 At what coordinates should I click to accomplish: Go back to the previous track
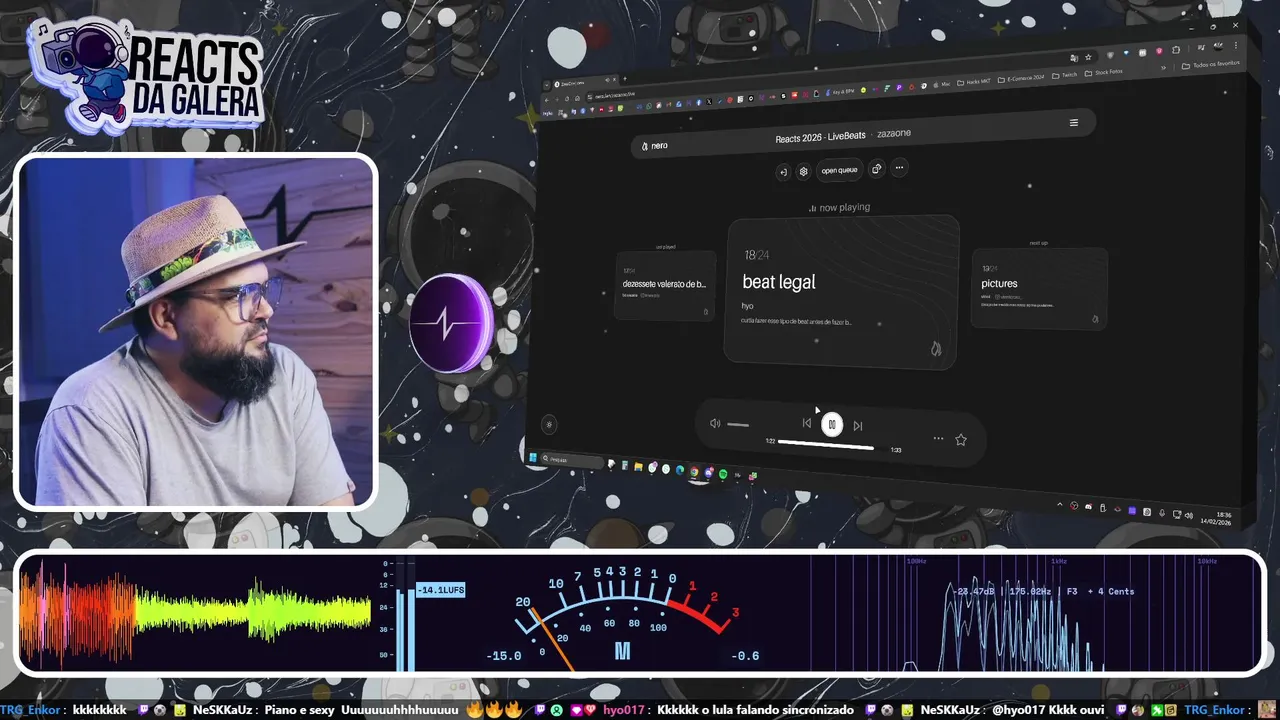806,423
